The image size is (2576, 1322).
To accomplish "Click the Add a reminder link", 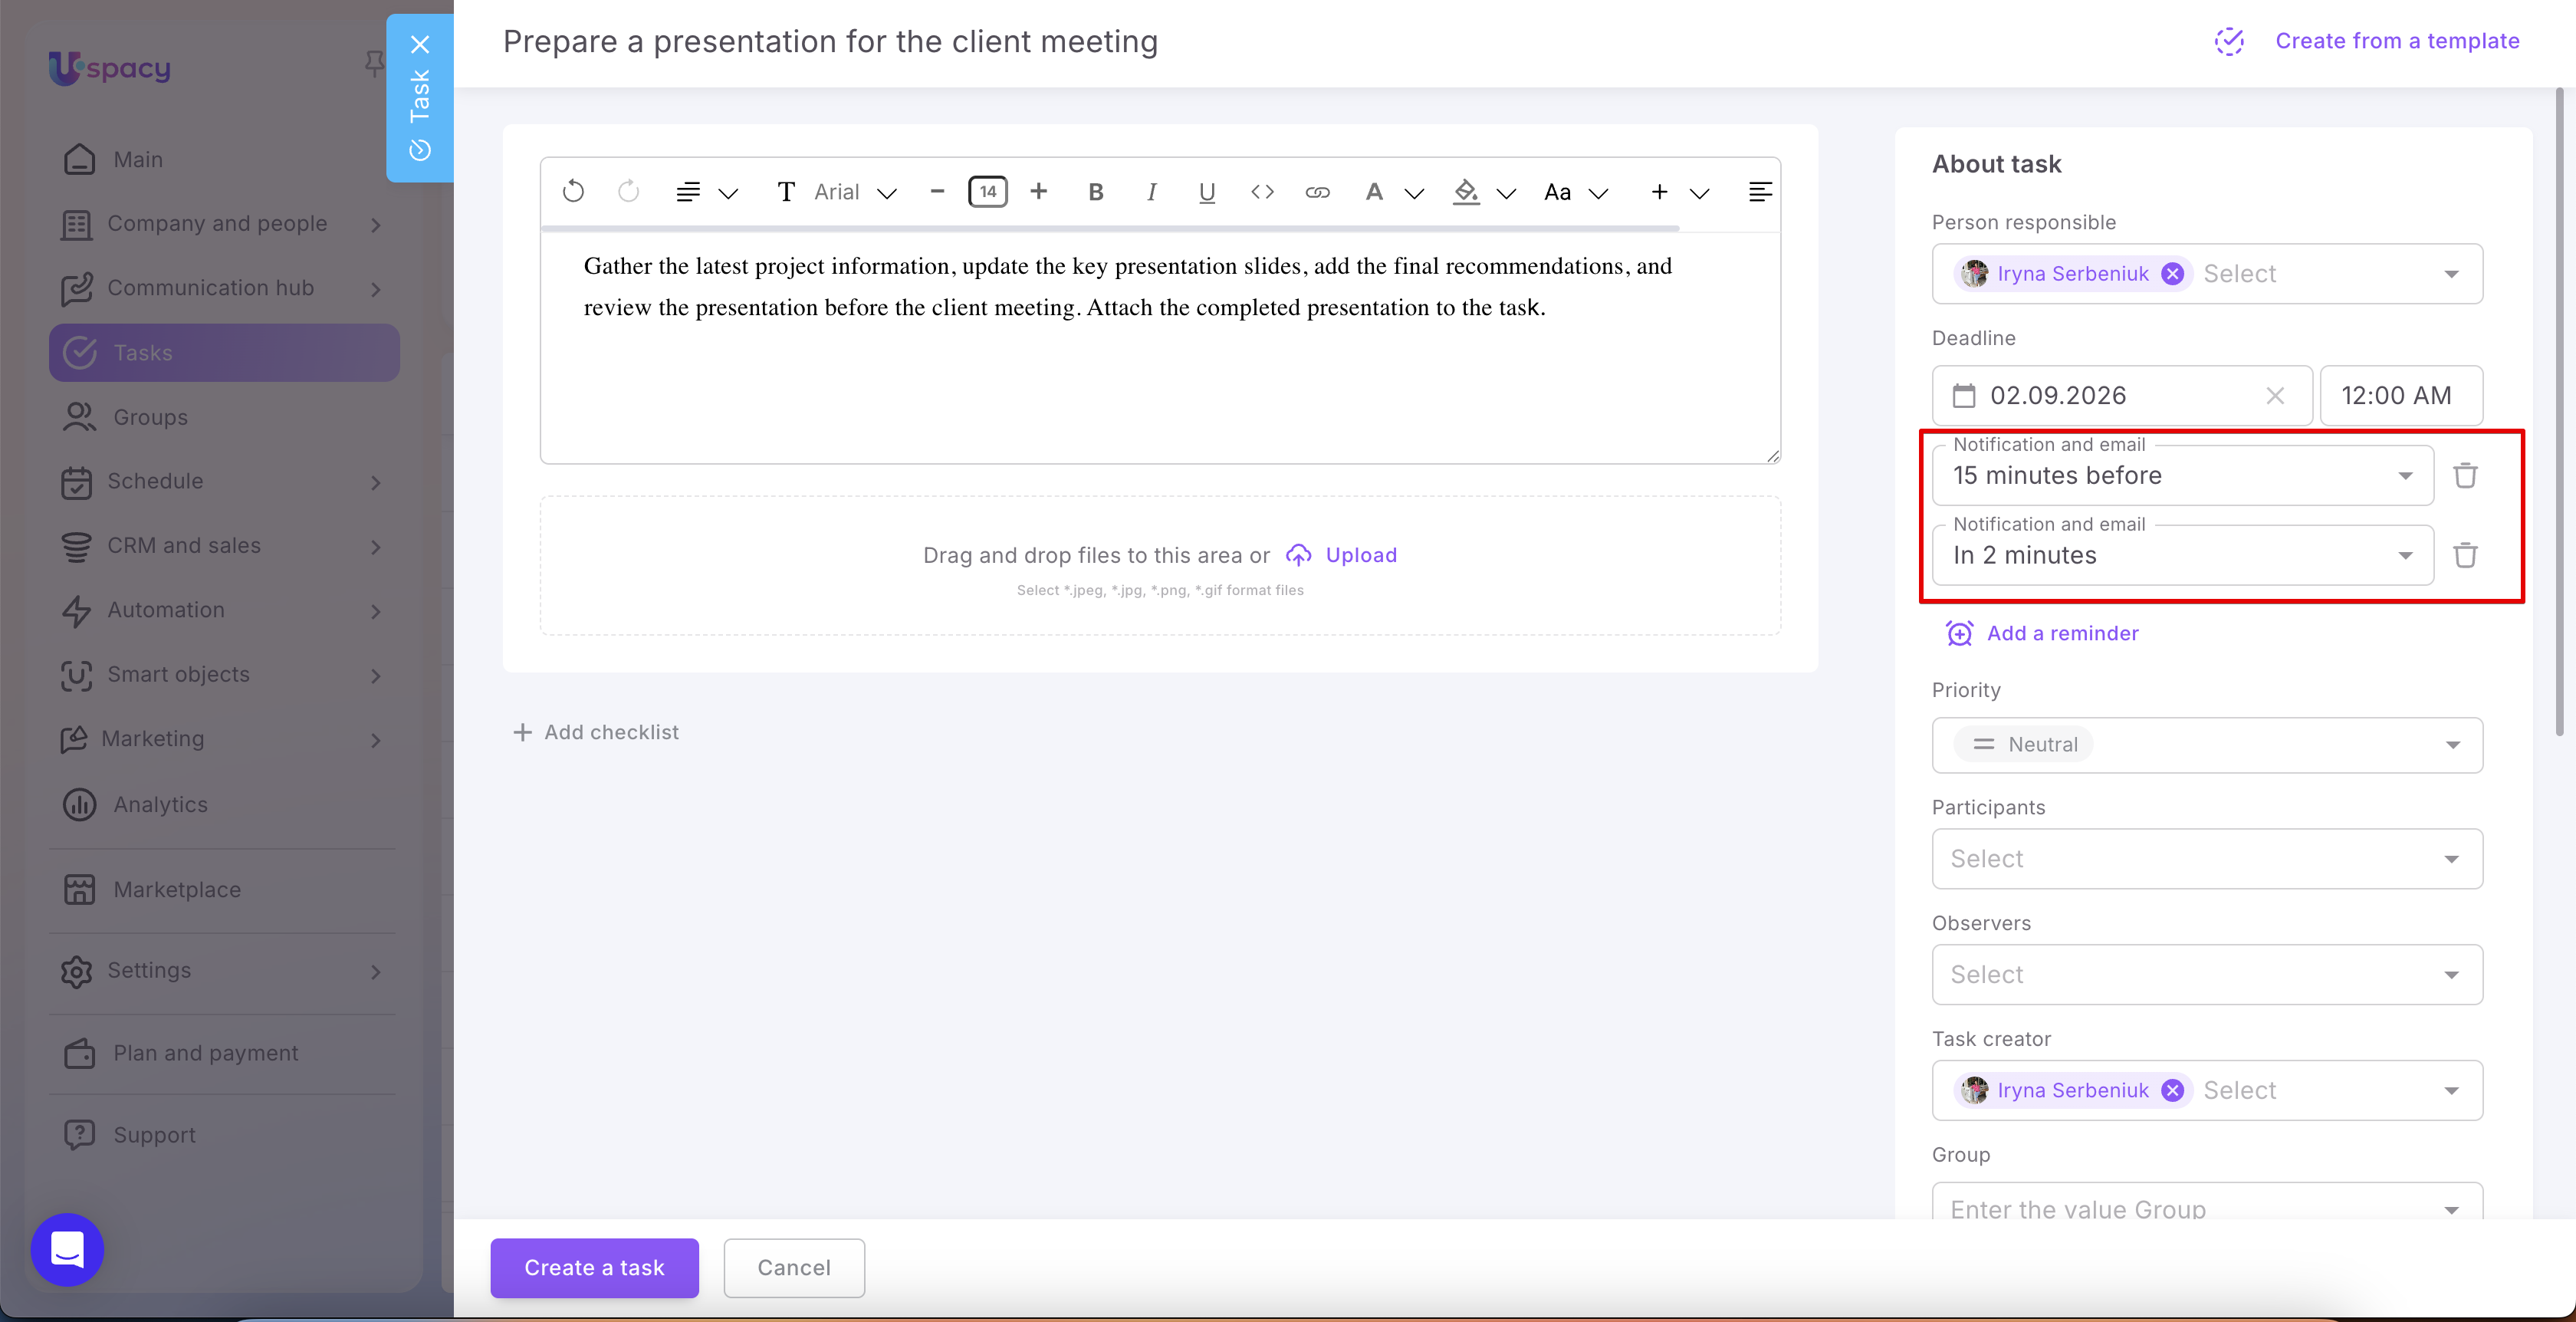I will click(2062, 633).
